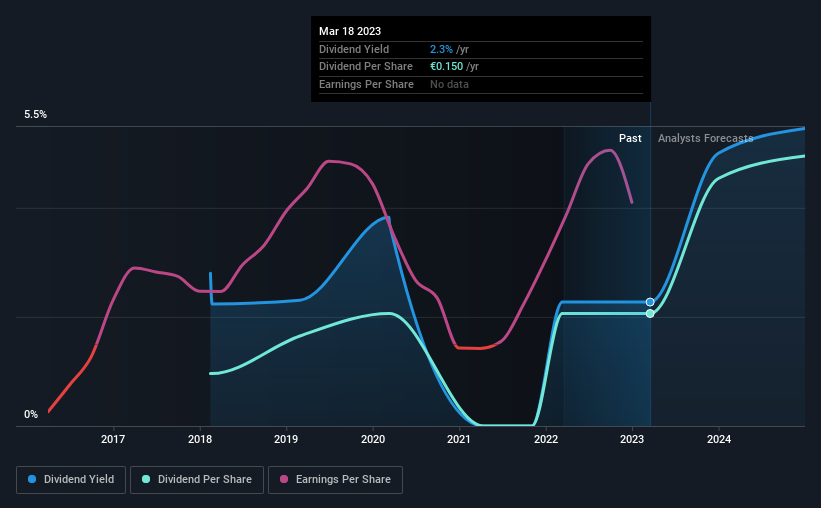Click the 2018 x-axis label
This screenshot has width=821, height=508.
200,439
